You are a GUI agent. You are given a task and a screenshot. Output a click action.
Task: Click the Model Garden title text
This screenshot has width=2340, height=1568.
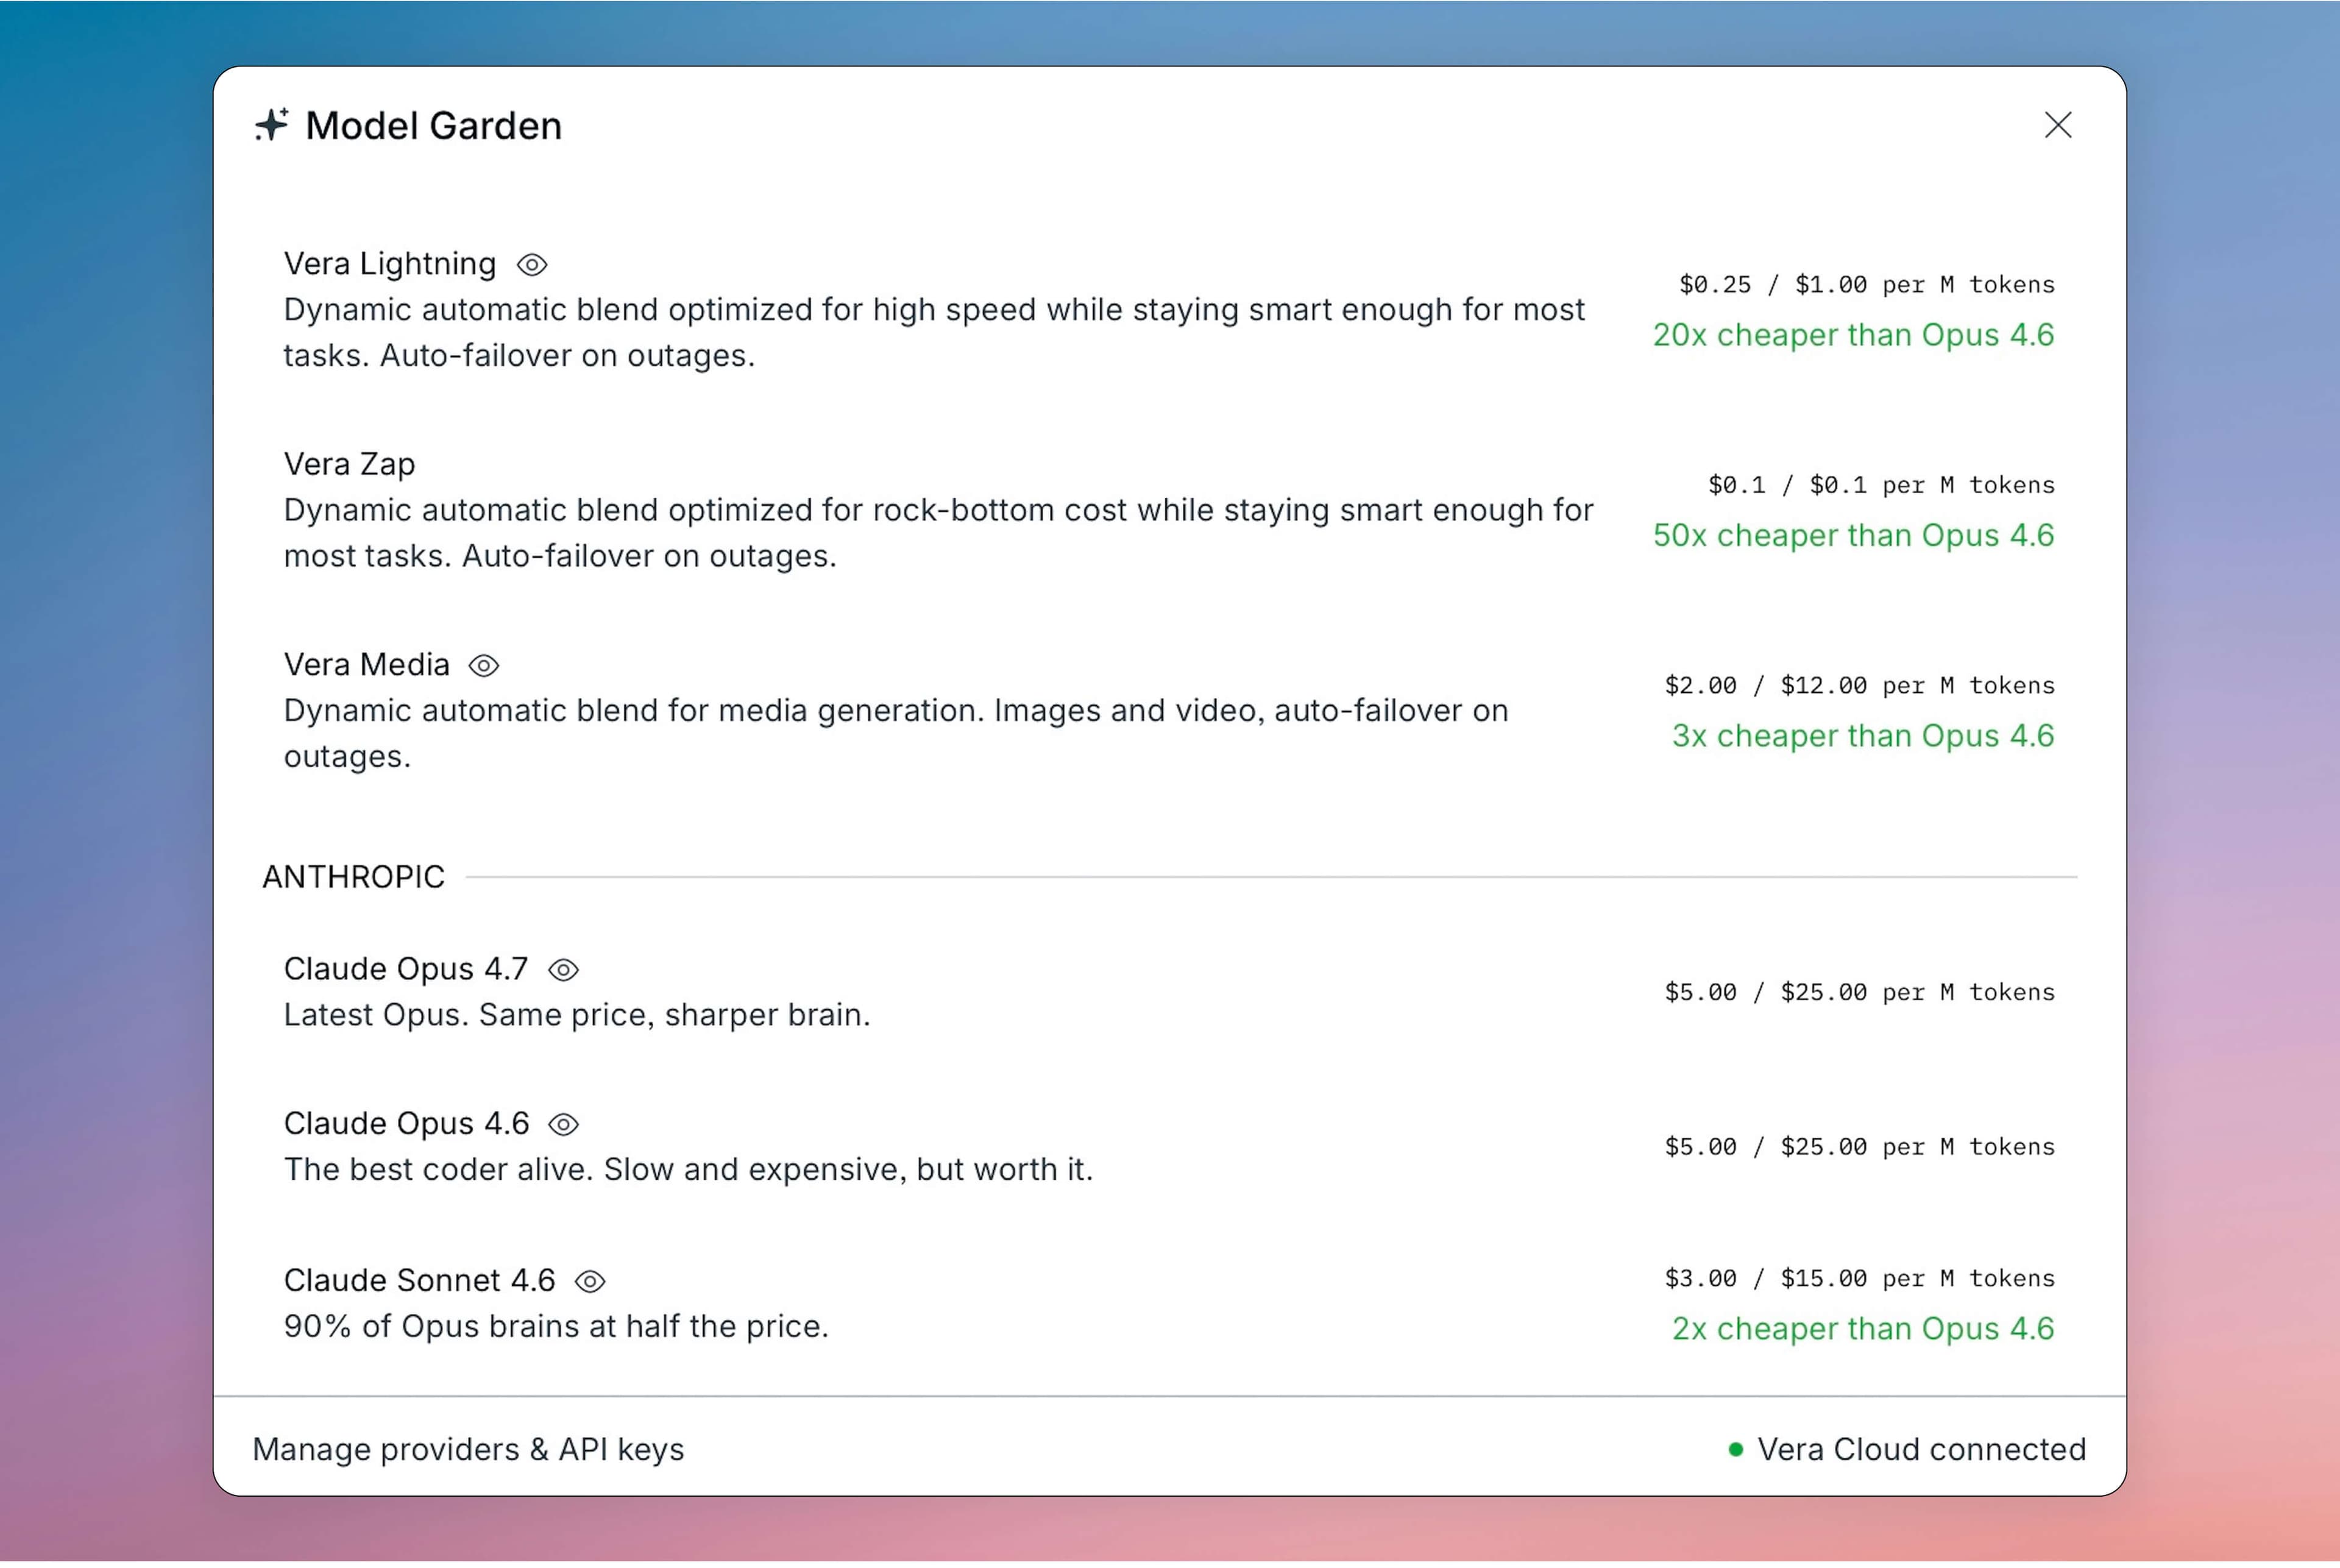click(433, 126)
